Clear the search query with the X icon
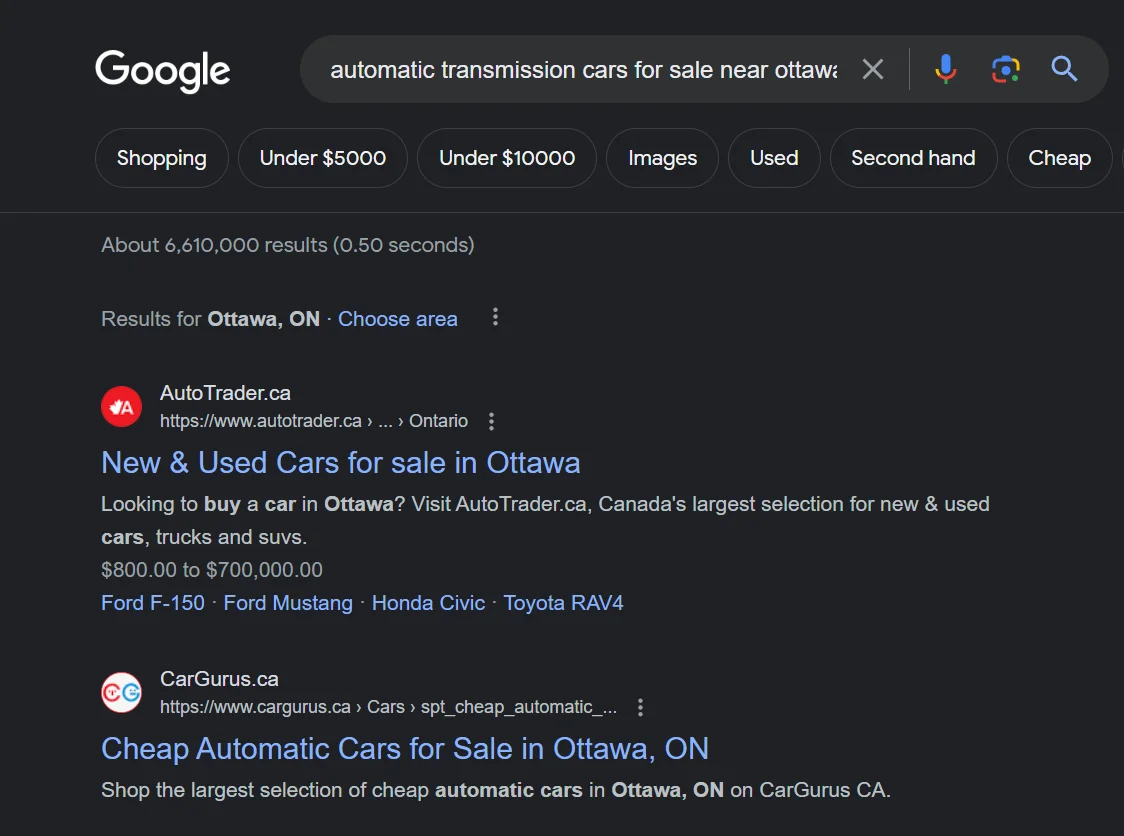This screenshot has height=836, width=1124. pos(872,69)
